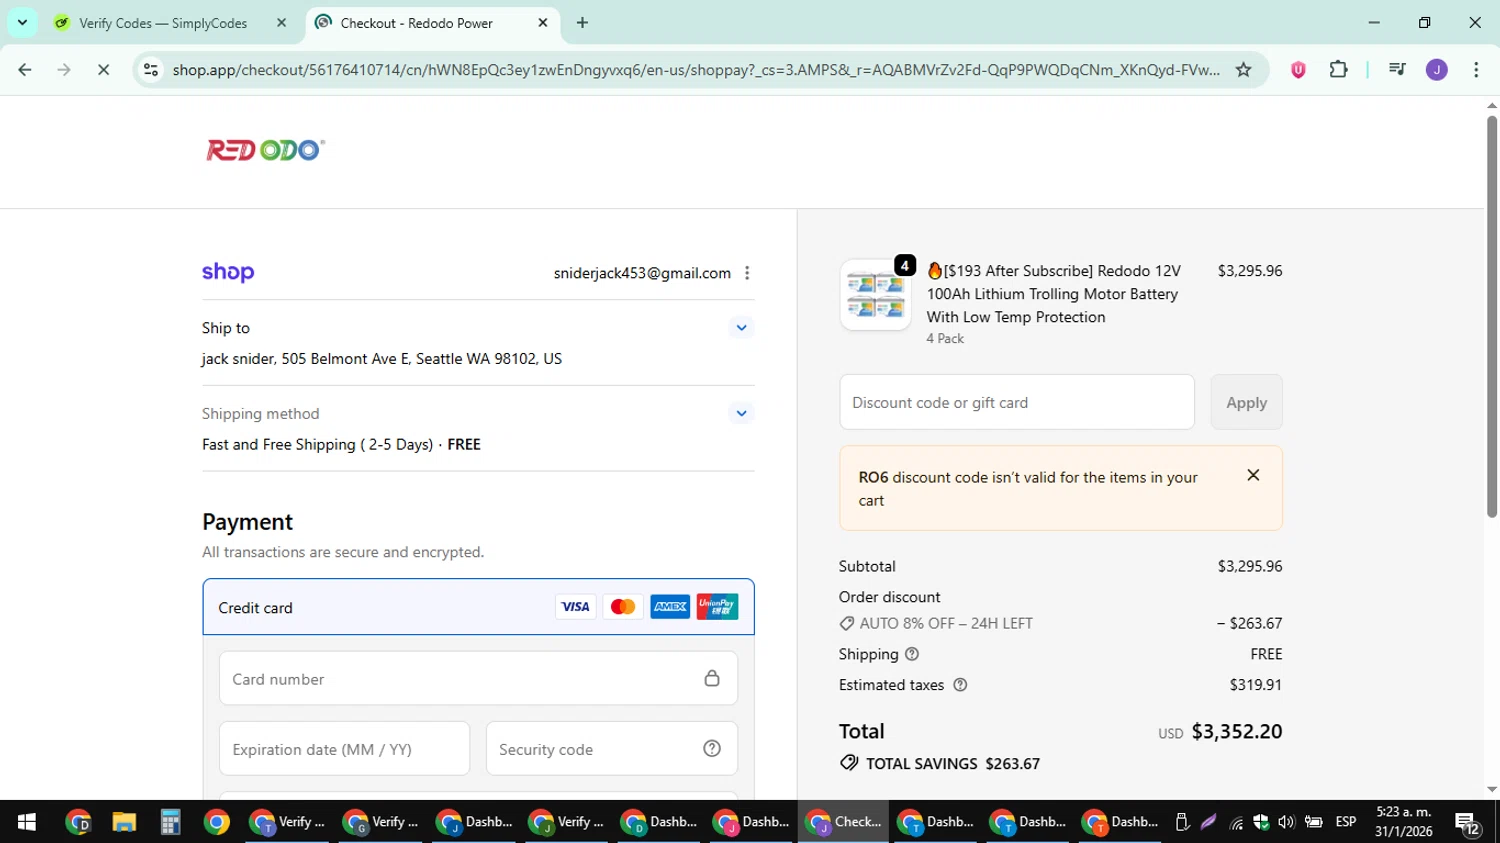Click the page vertical scrollbar thumb
The width and height of the screenshot is (1500, 843).
[1491, 315]
